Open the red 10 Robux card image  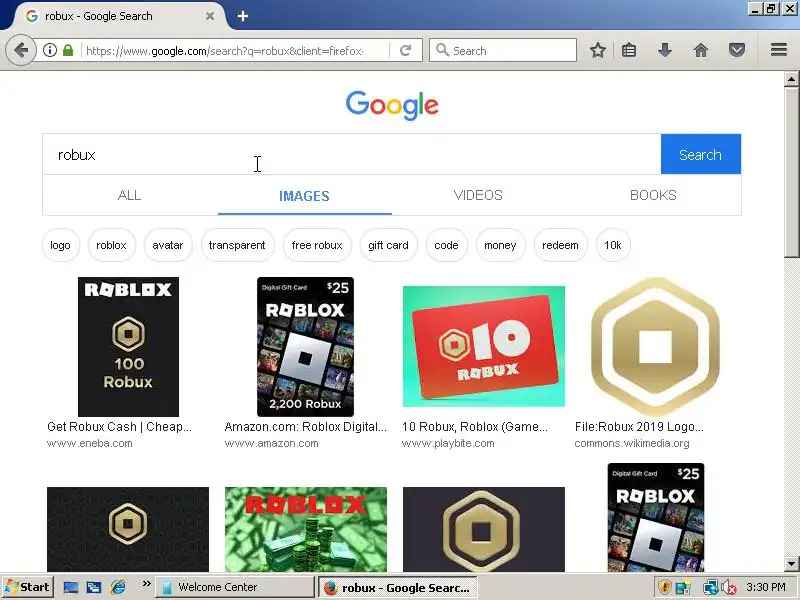click(x=484, y=346)
